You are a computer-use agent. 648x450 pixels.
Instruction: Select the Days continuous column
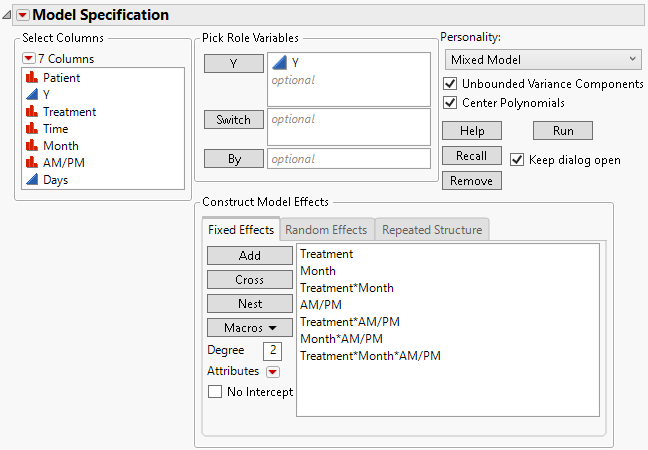[55, 180]
